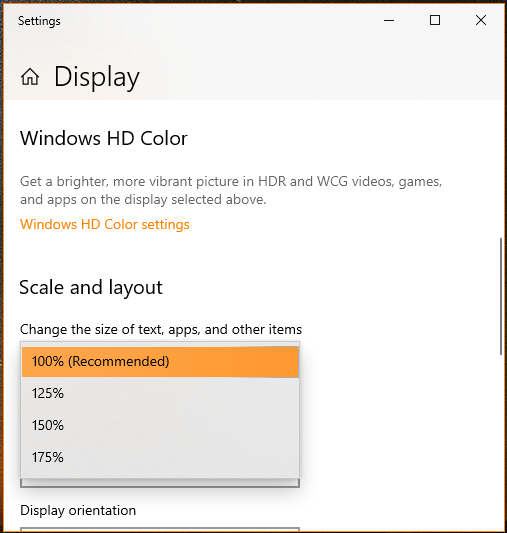This screenshot has width=507, height=533.
Task: Open the Display orientation combo box
Action: pyautogui.click(x=160, y=530)
